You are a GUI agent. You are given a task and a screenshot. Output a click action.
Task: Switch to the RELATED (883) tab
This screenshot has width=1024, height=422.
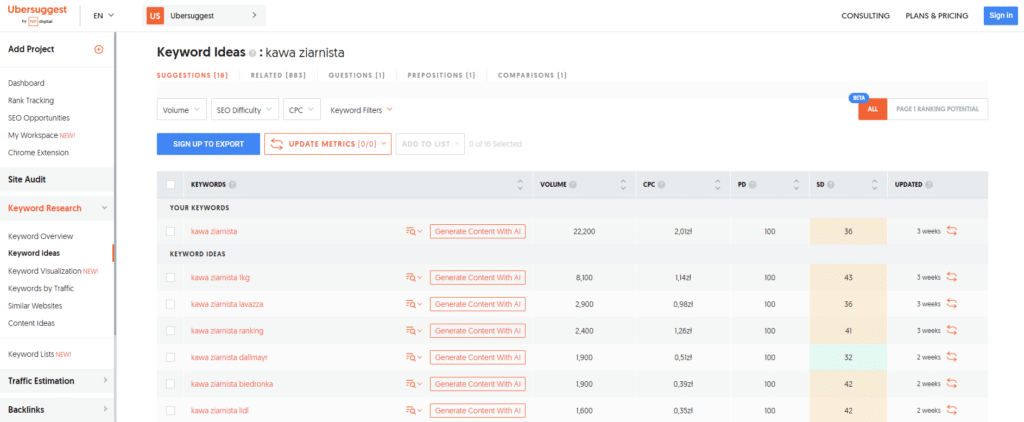[x=278, y=75]
